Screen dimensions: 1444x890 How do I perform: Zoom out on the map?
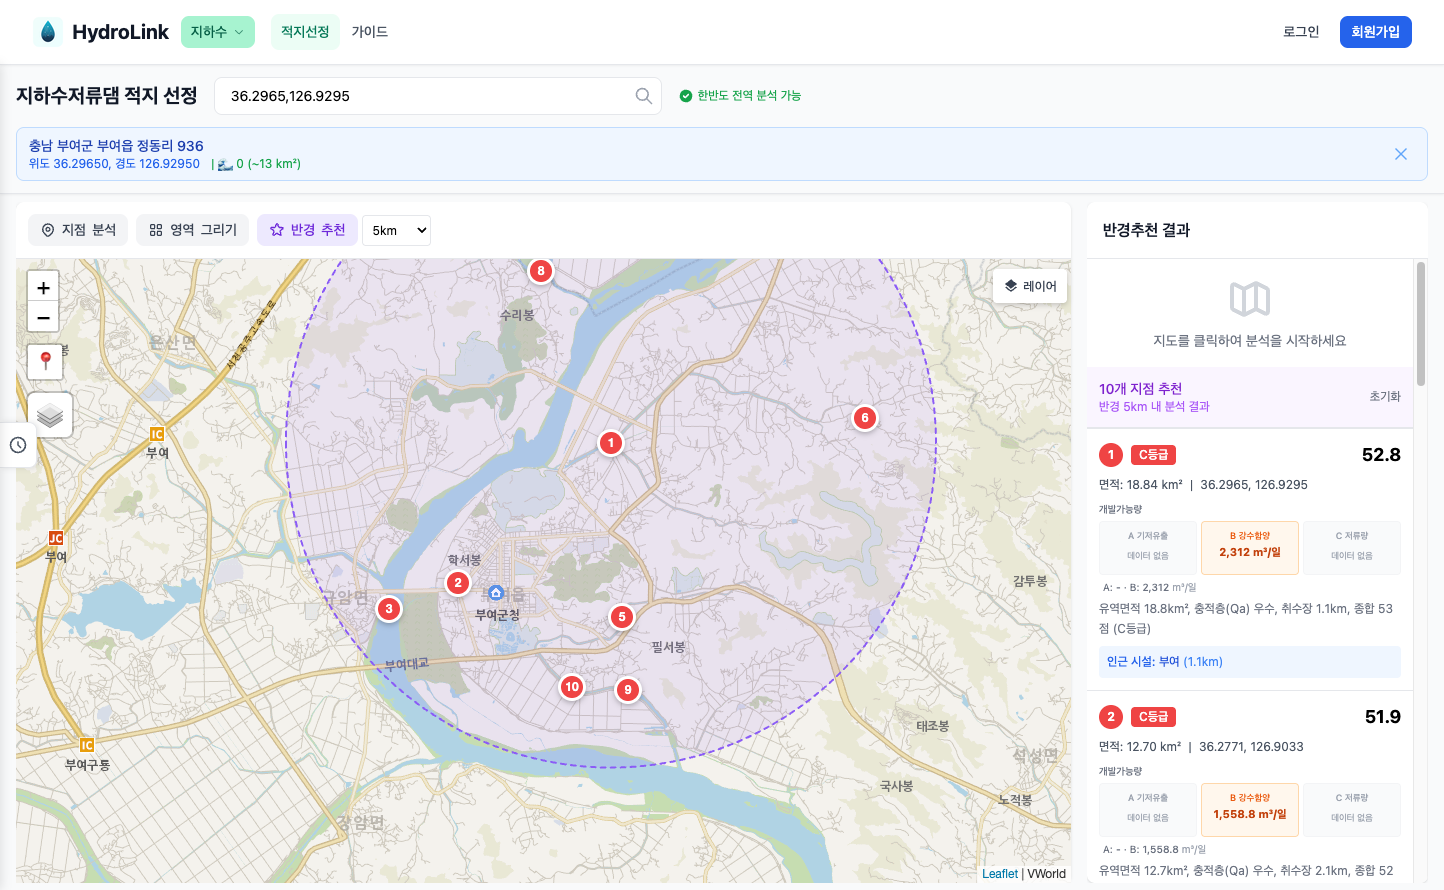pyautogui.click(x=43, y=318)
